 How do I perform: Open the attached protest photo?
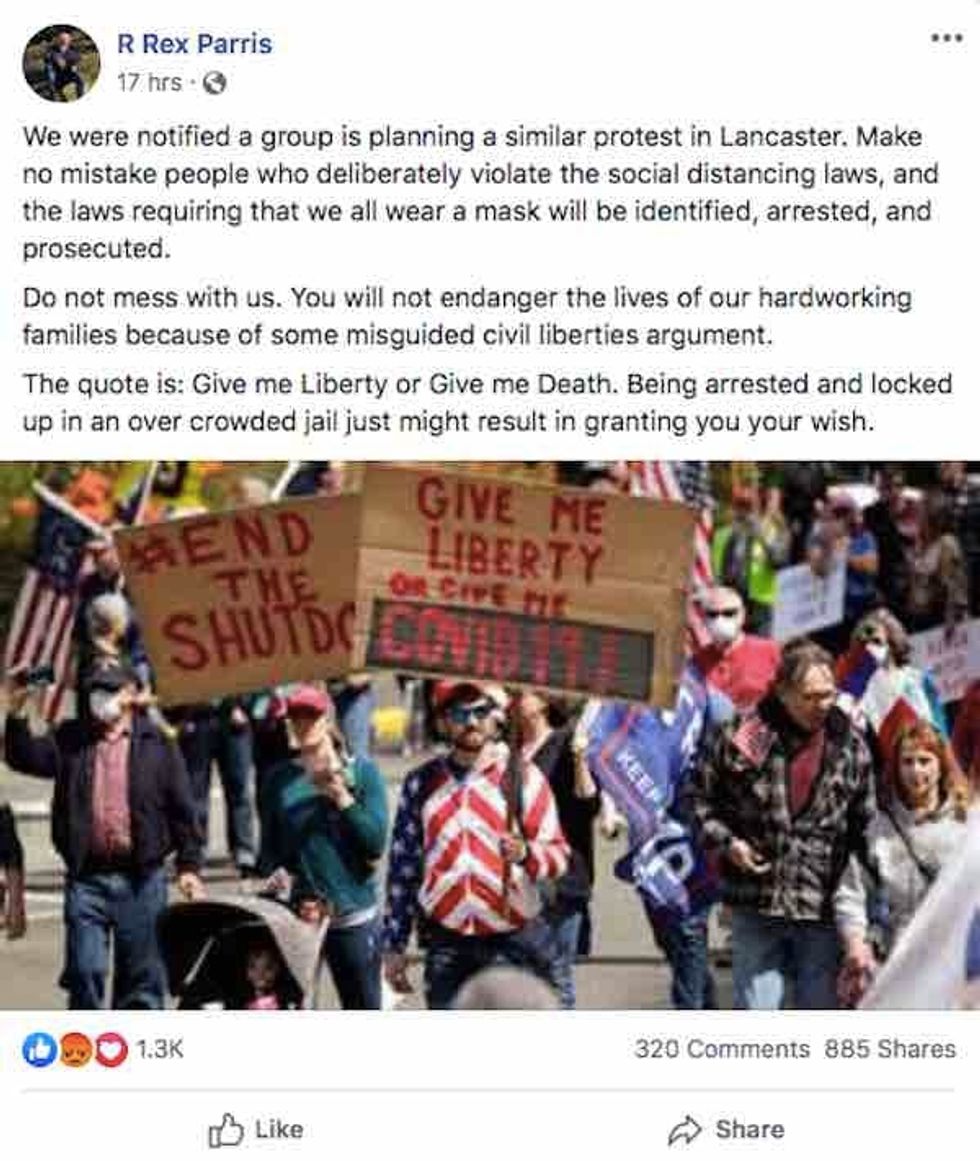pyautogui.click(x=490, y=735)
